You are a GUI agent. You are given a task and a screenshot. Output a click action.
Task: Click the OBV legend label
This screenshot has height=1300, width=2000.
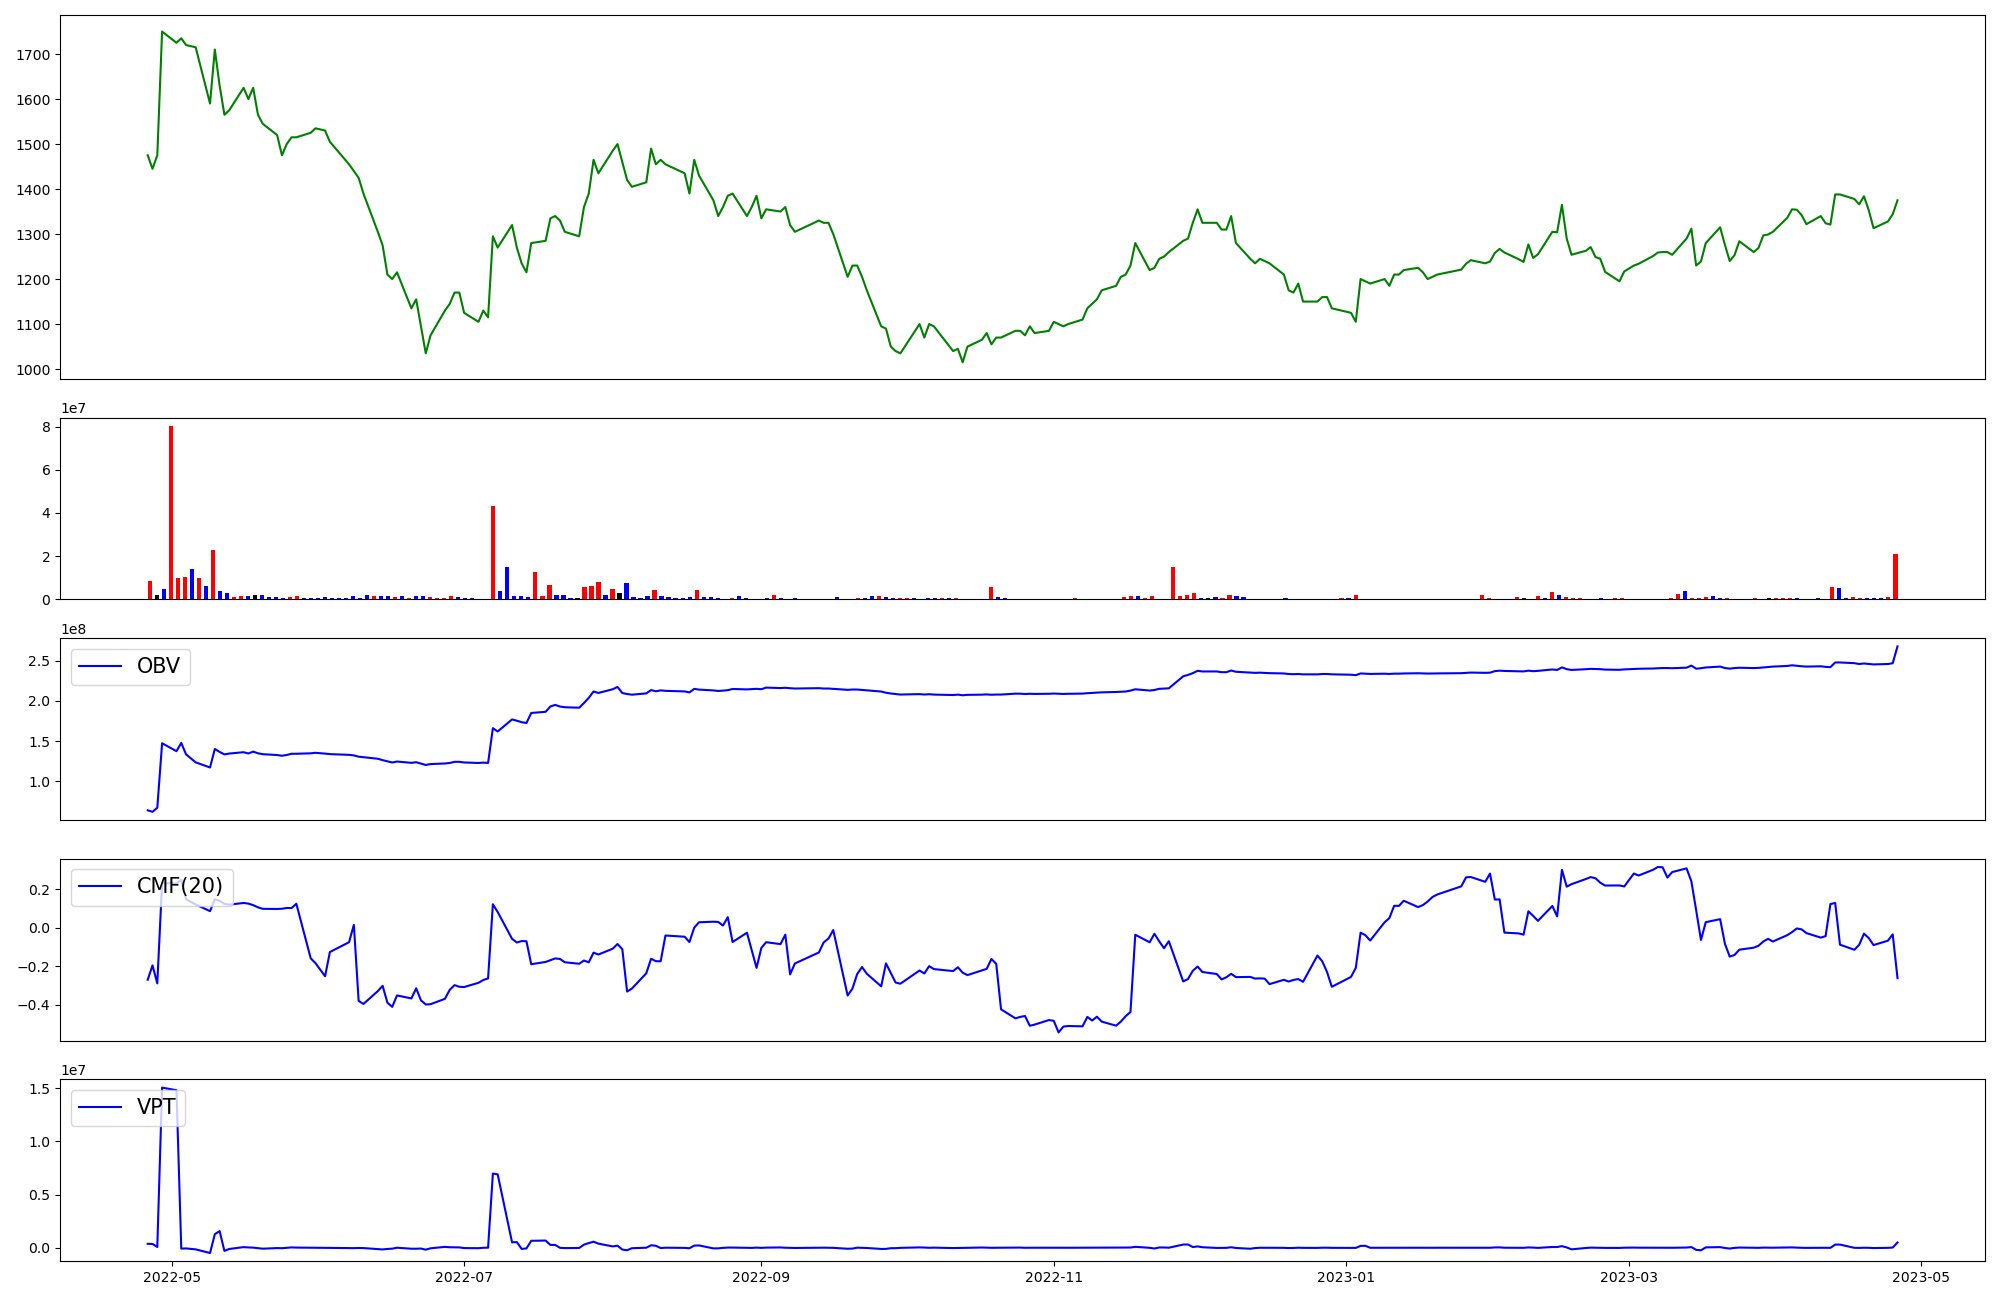click(x=158, y=666)
